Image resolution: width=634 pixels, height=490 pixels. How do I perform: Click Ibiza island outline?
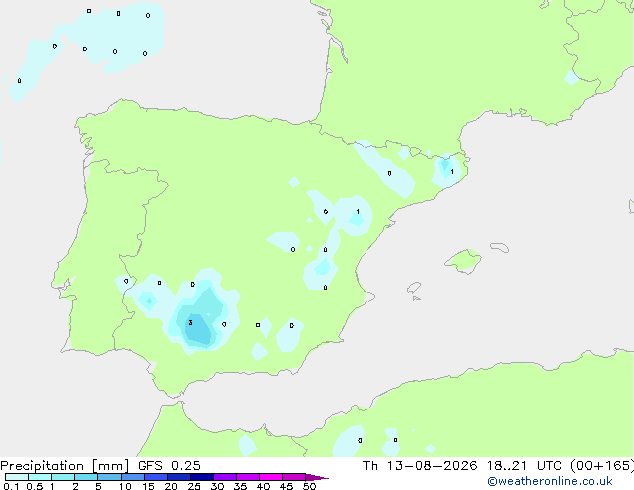(x=414, y=288)
